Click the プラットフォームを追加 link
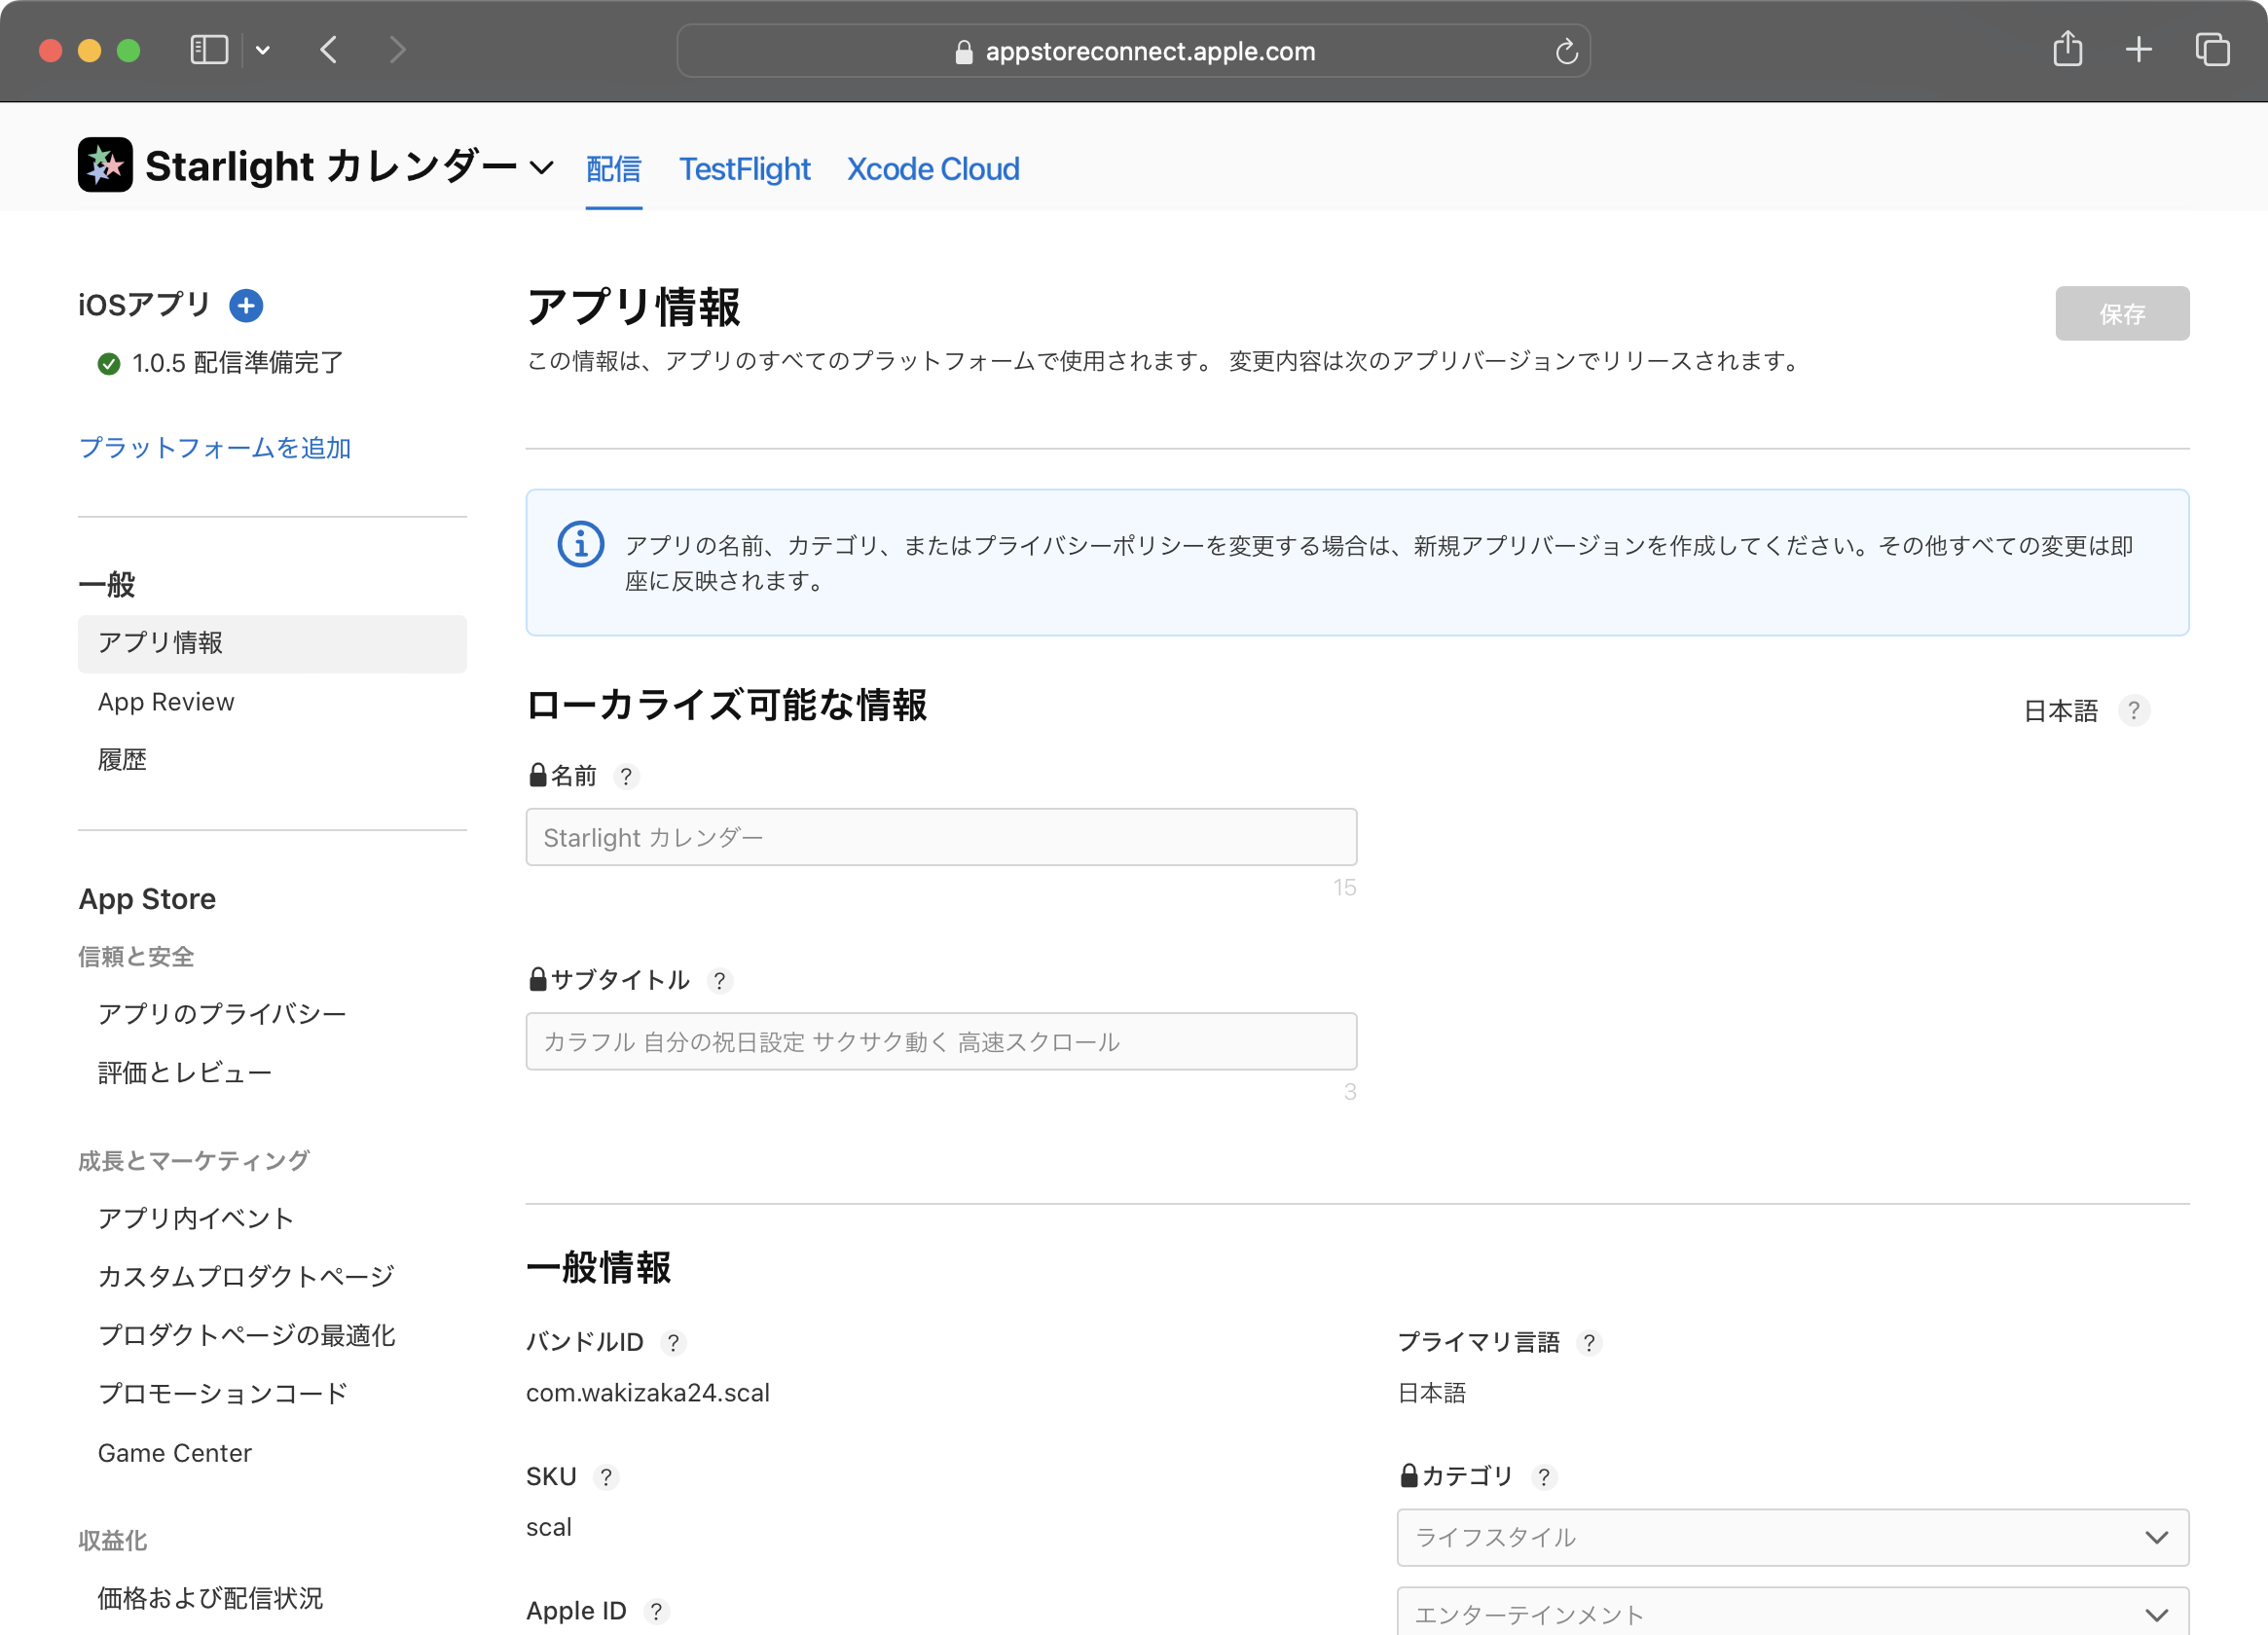Image resolution: width=2268 pixels, height=1635 pixels. pos(215,447)
